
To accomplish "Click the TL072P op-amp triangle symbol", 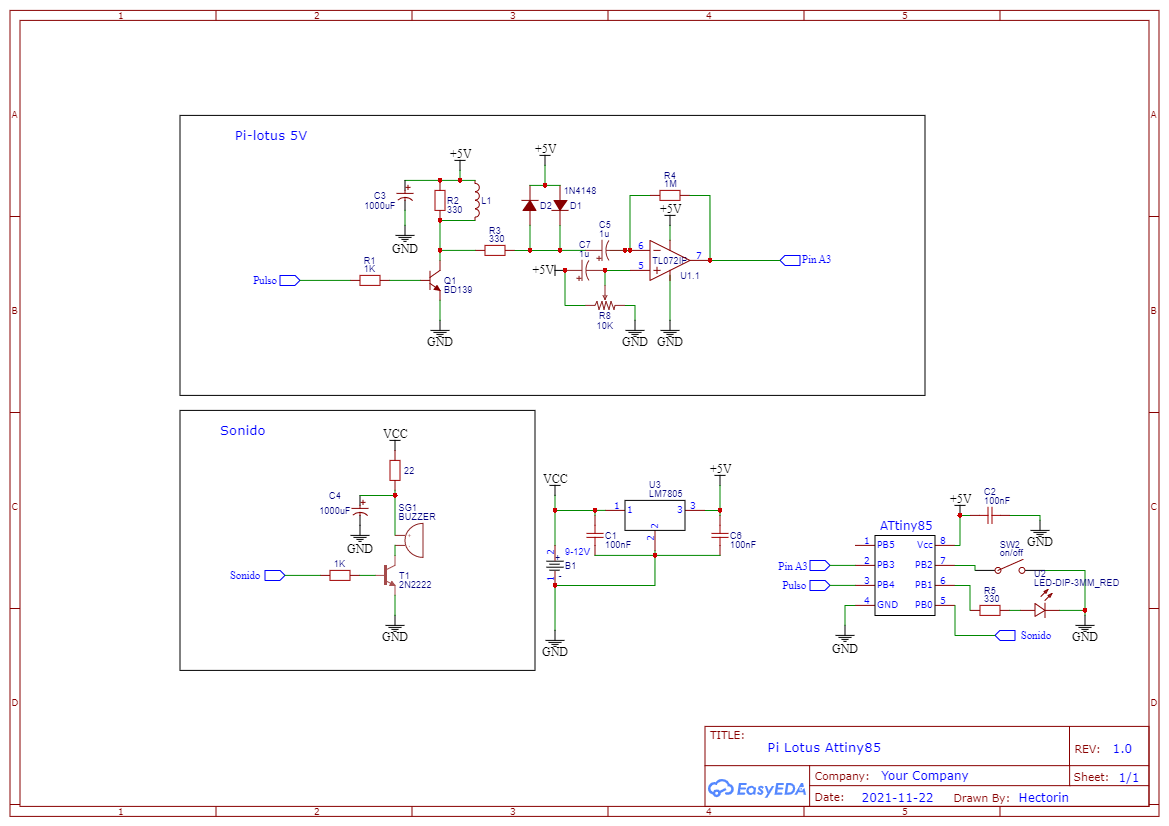I will click(668, 260).
